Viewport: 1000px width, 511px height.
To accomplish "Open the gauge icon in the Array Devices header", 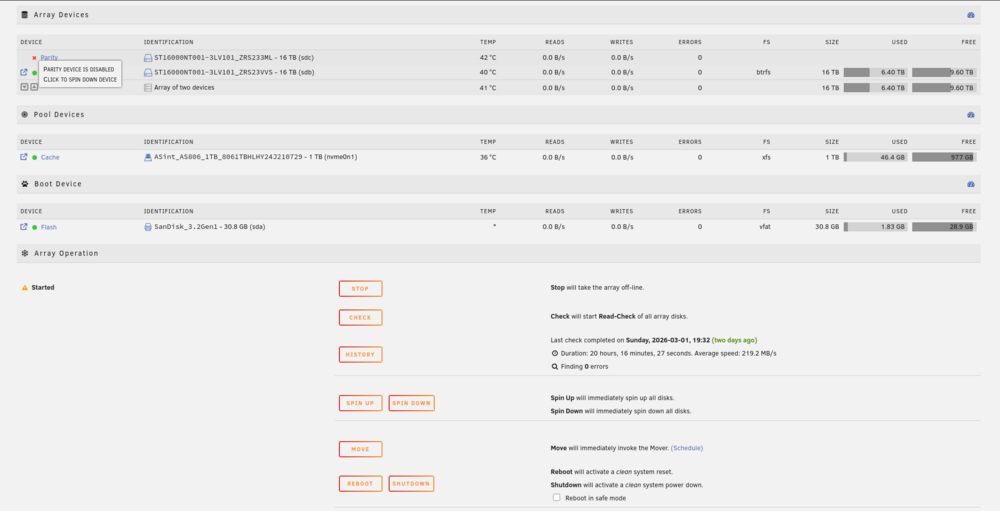I will [x=971, y=15].
